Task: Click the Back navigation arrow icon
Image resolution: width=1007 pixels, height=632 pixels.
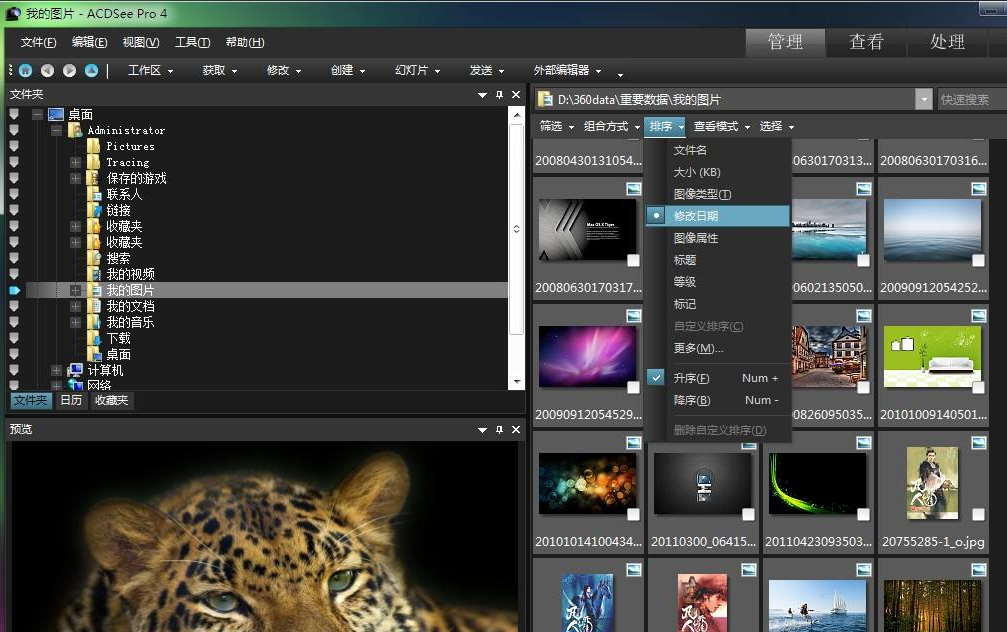Action: coord(48,70)
